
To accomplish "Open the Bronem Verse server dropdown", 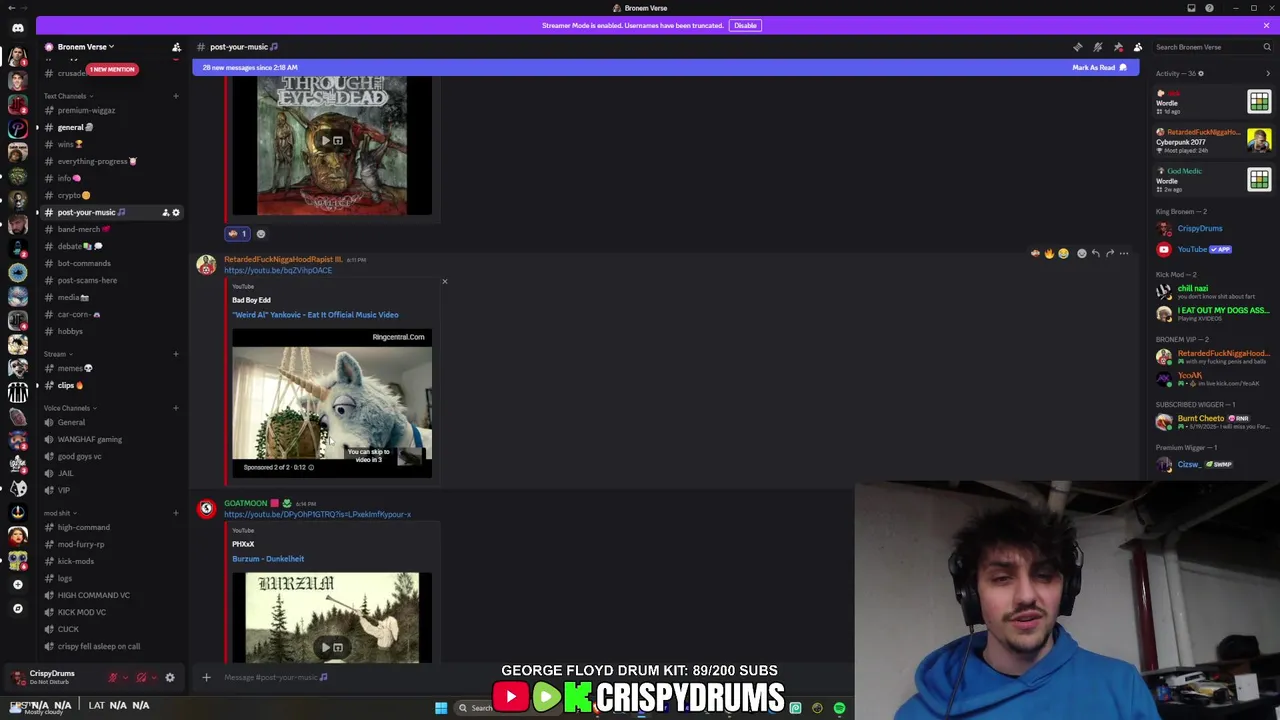I will (x=85, y=47).
